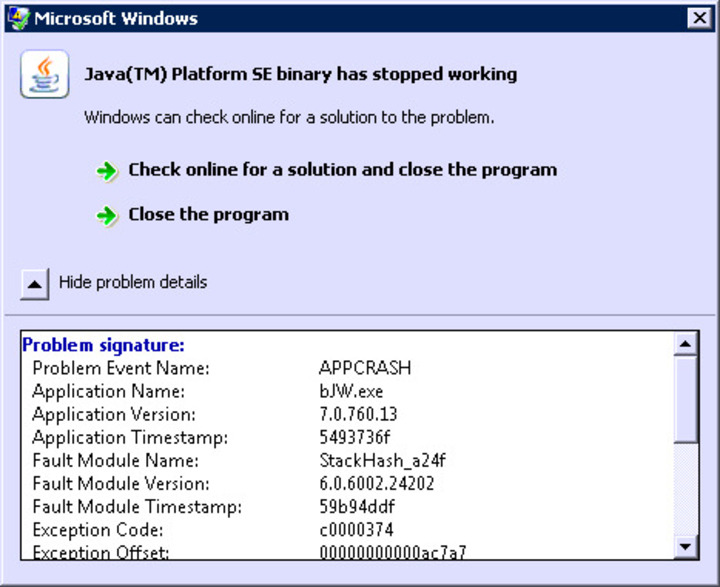Click the Hide problem details label

(132, 282)
